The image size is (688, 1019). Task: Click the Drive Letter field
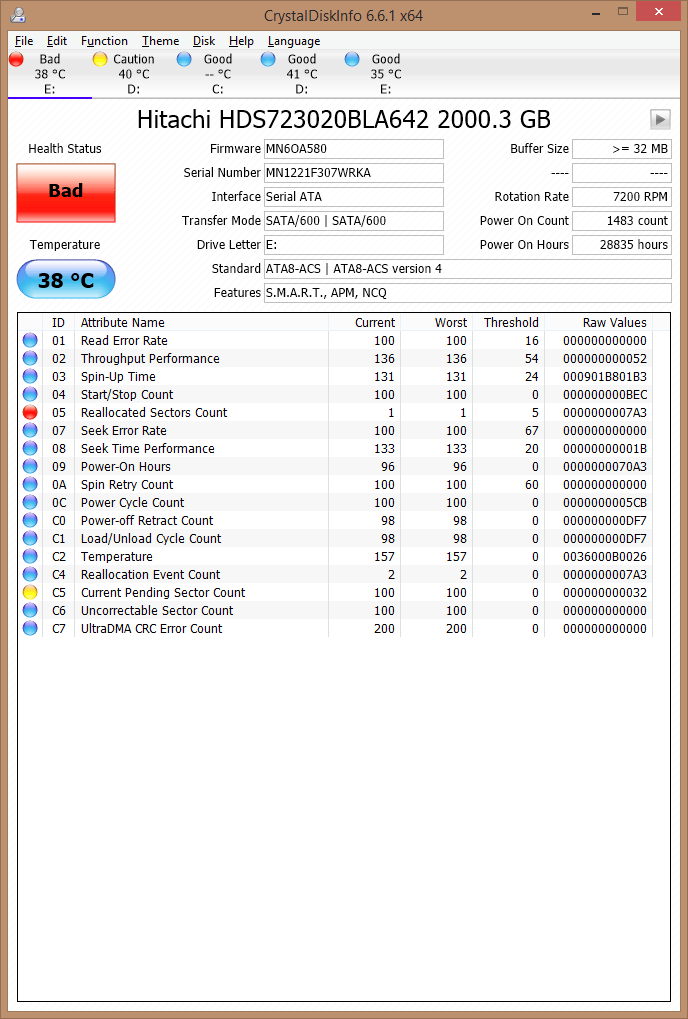coord(353,245)
